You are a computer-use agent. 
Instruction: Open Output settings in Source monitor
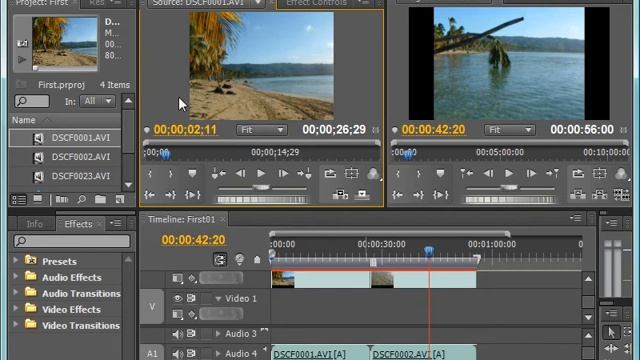click(373, 173)
